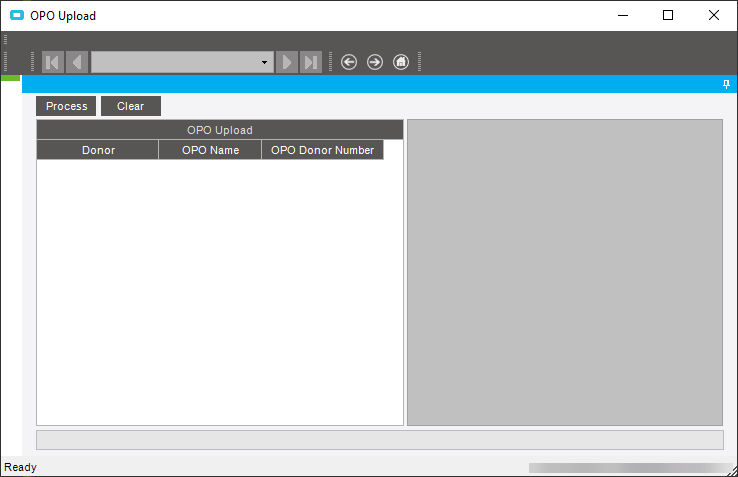This screenshot has height=477, width=738.
Task: Click the message text field below the grid
Action: 380,440
